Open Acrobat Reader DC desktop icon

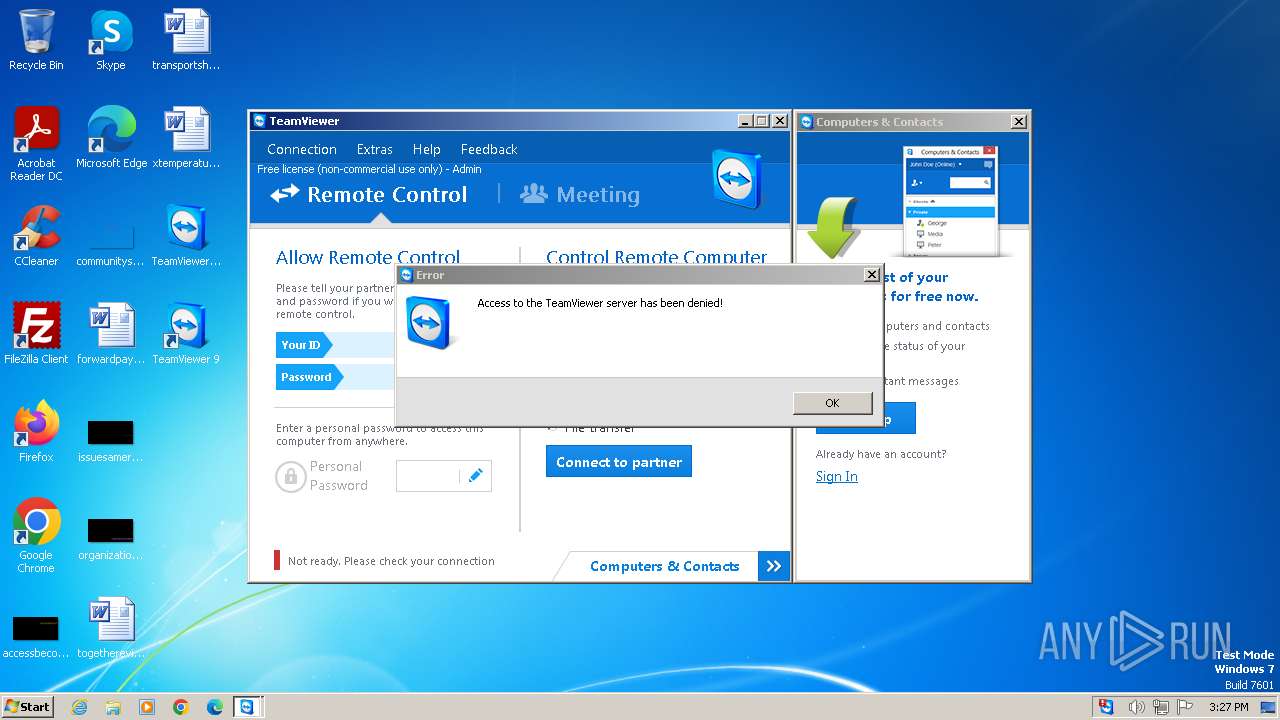click(x=36, y=145)
